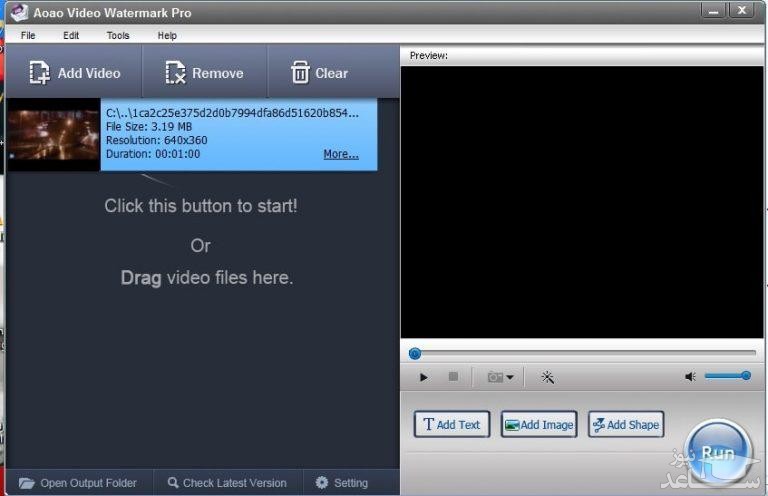Click the magic wand effects icon
Image resolution: width=768 pixels, height=496 pixels.
[547, 377]
